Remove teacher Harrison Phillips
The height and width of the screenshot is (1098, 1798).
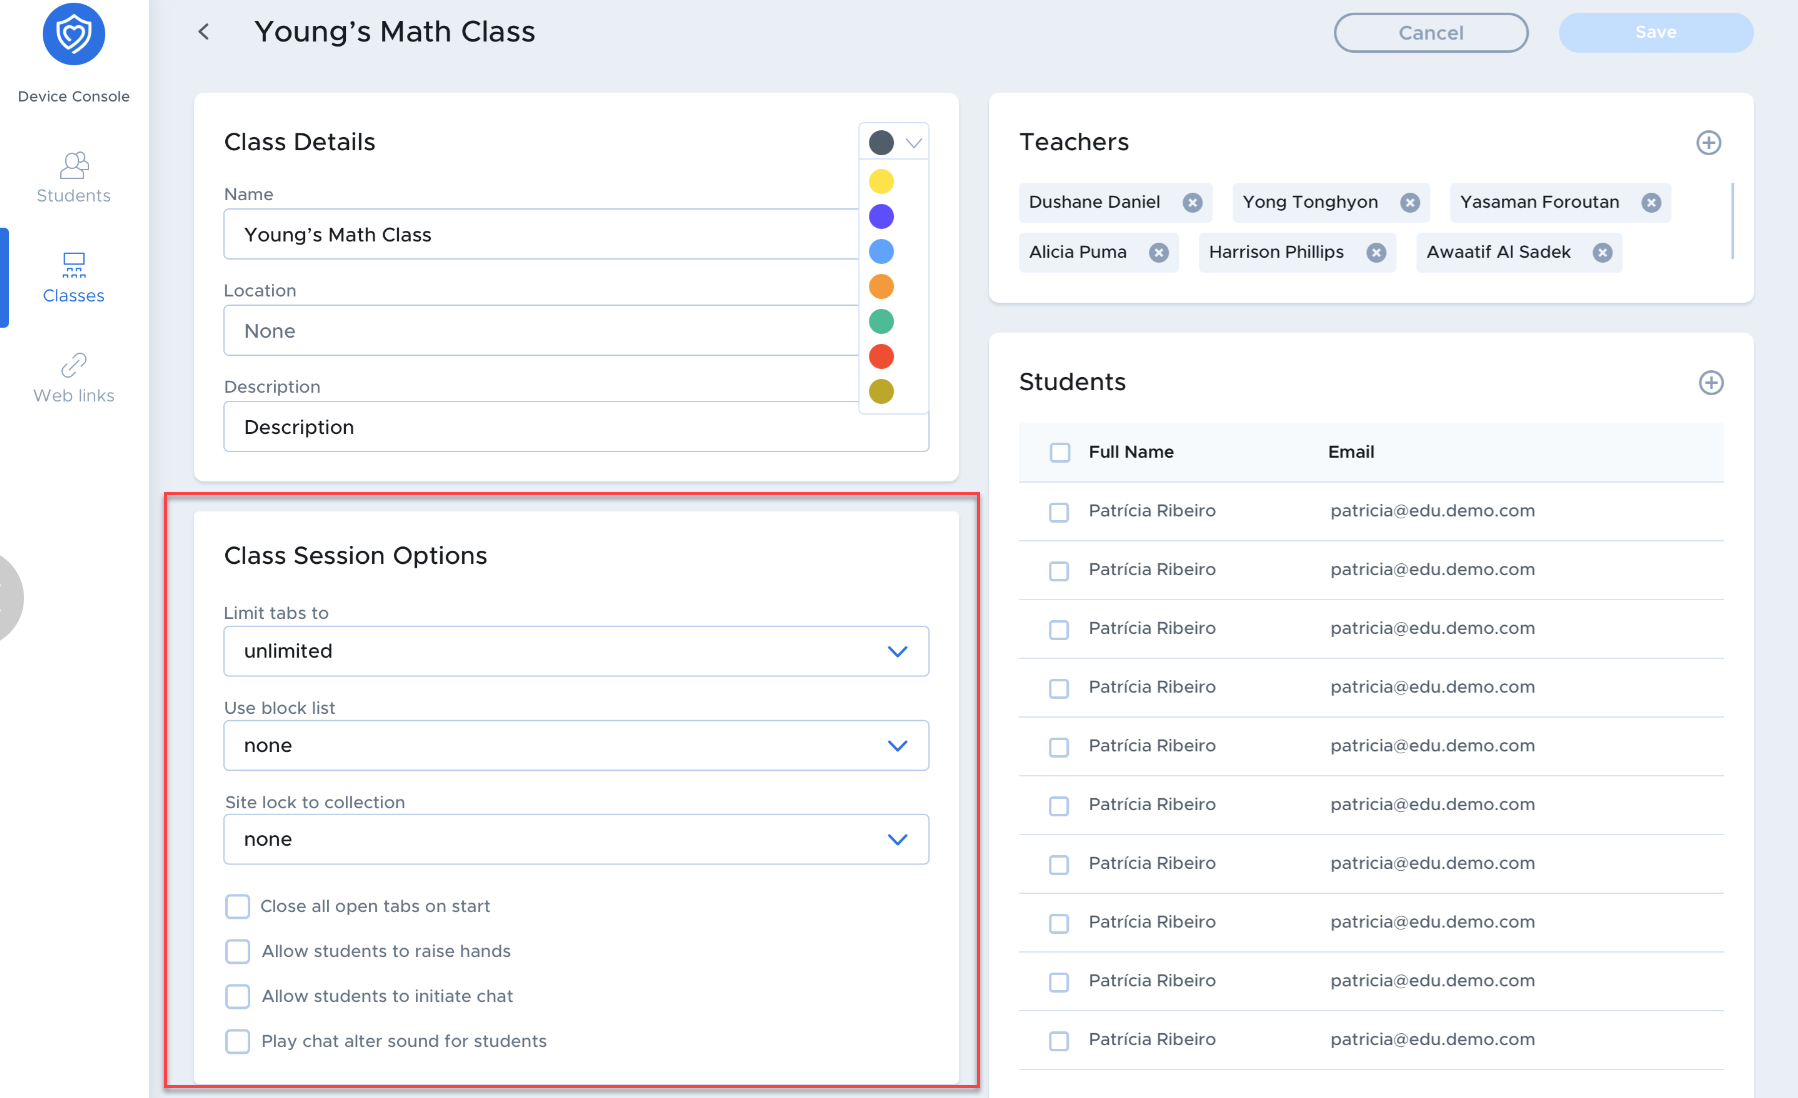tap(1376, 253)
